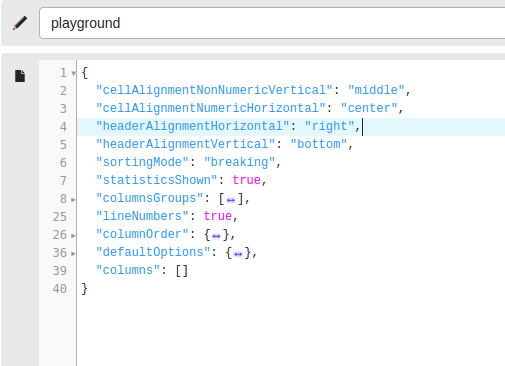Viewport: 505px width, 366px height.
Task: Click the "lineNumbers" key
Action: pyautogui.click(x=142, y=216)
